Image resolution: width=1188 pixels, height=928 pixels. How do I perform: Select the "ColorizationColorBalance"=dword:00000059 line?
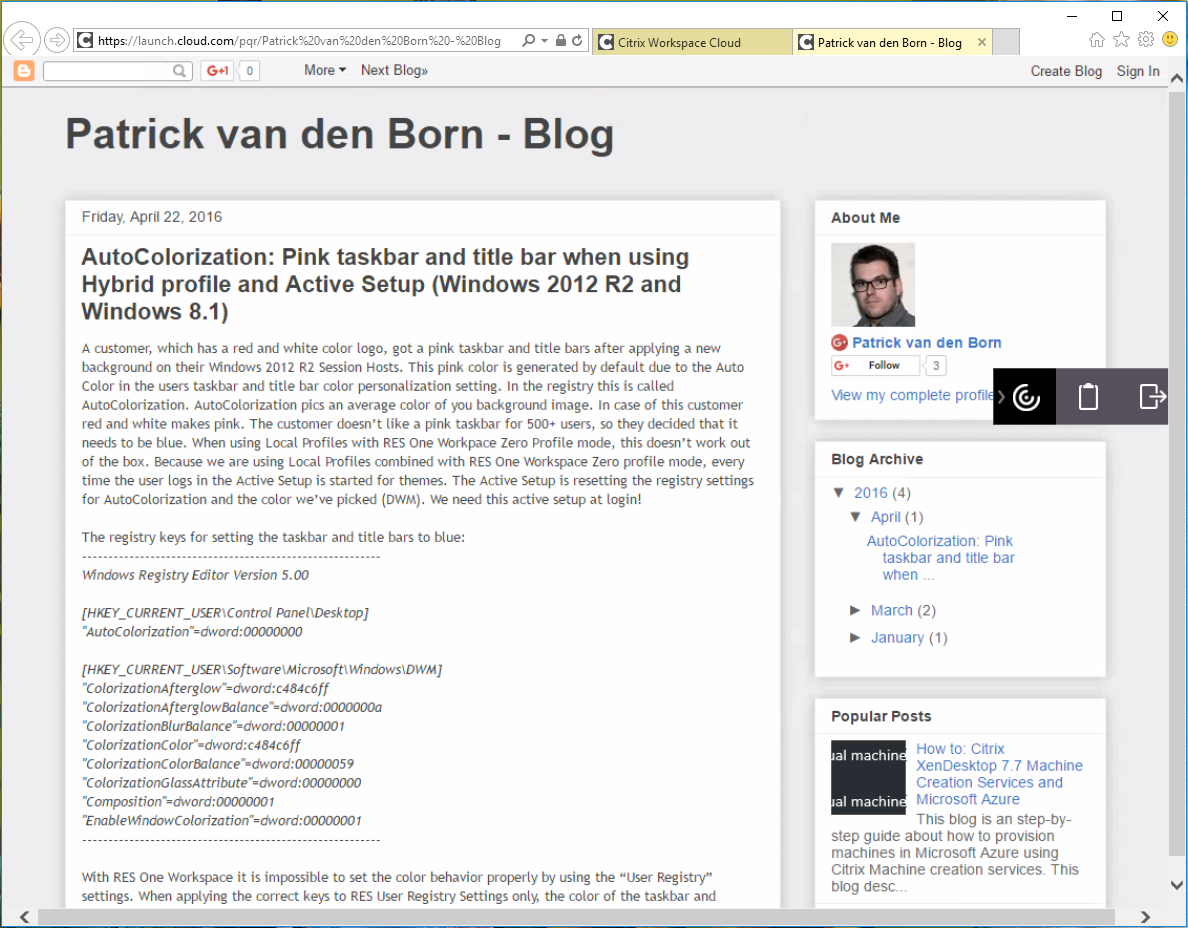pos(218,764)
